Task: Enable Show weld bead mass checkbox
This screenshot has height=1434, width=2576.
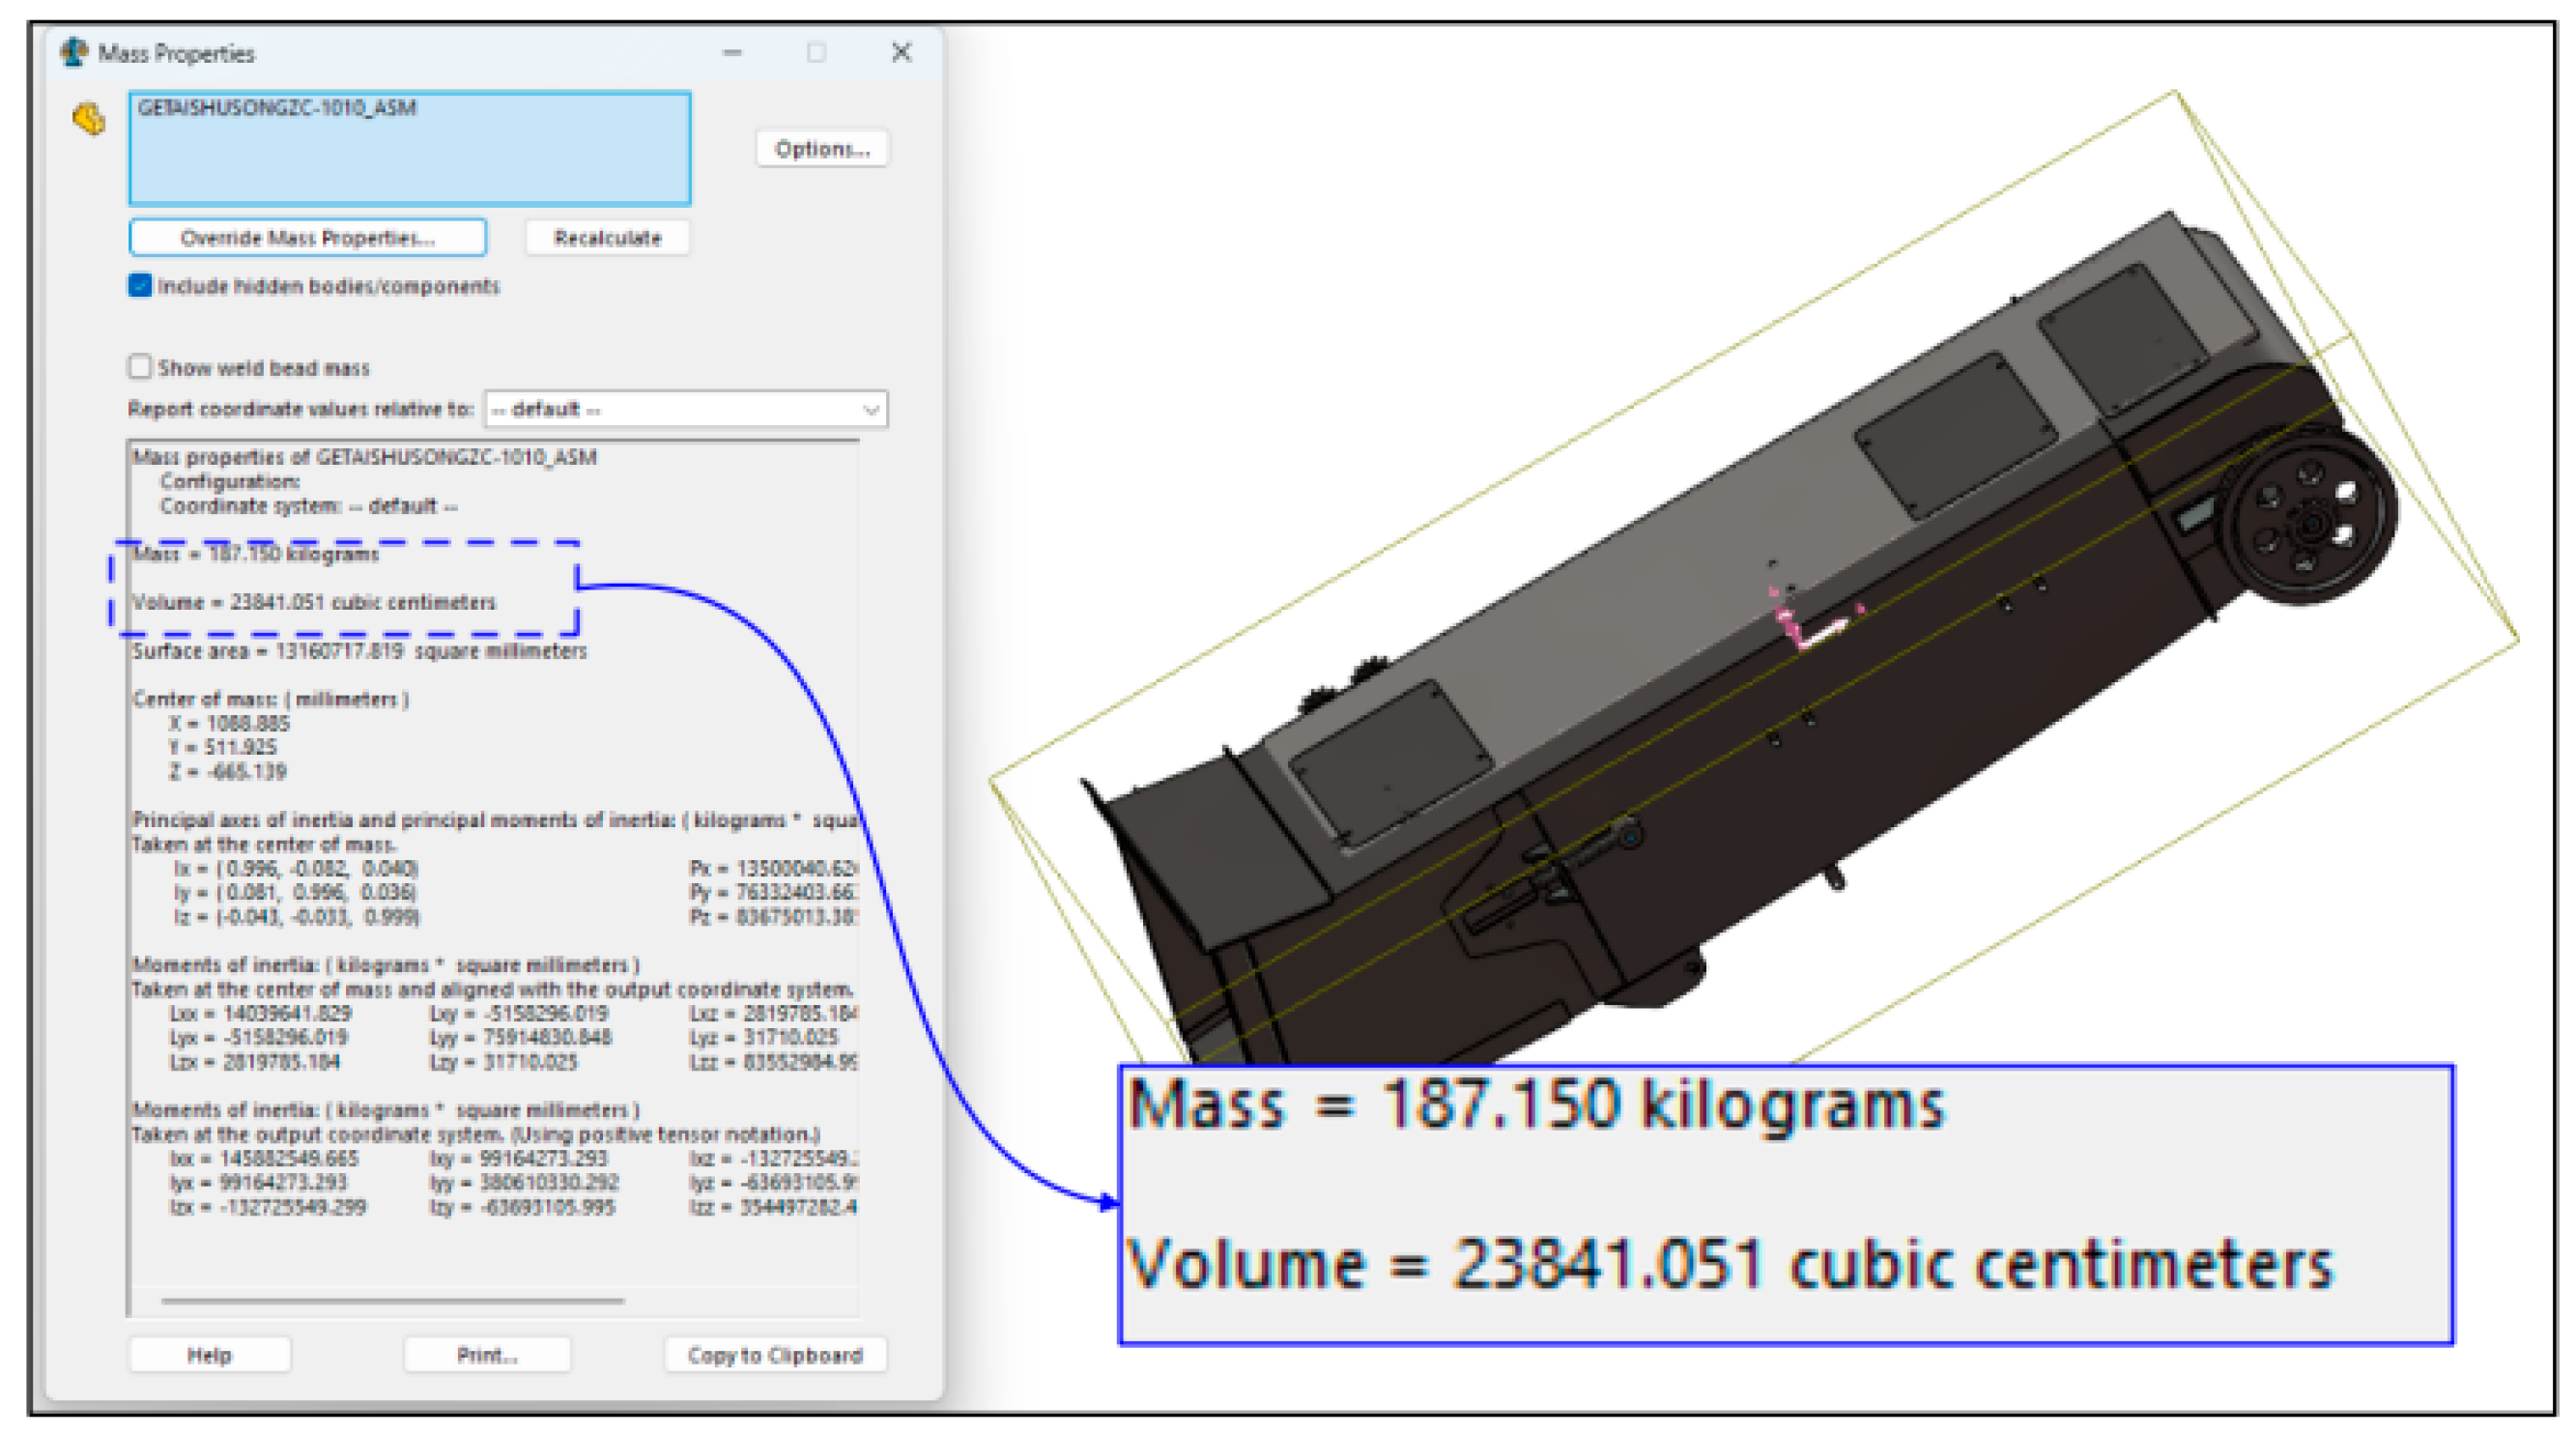Action: click(140, 367)
